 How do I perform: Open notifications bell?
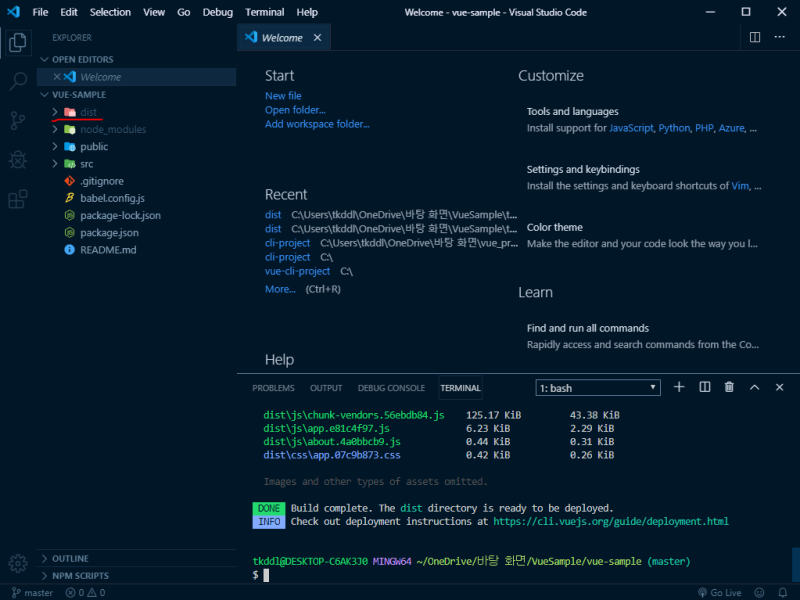[x=783, y=592]
